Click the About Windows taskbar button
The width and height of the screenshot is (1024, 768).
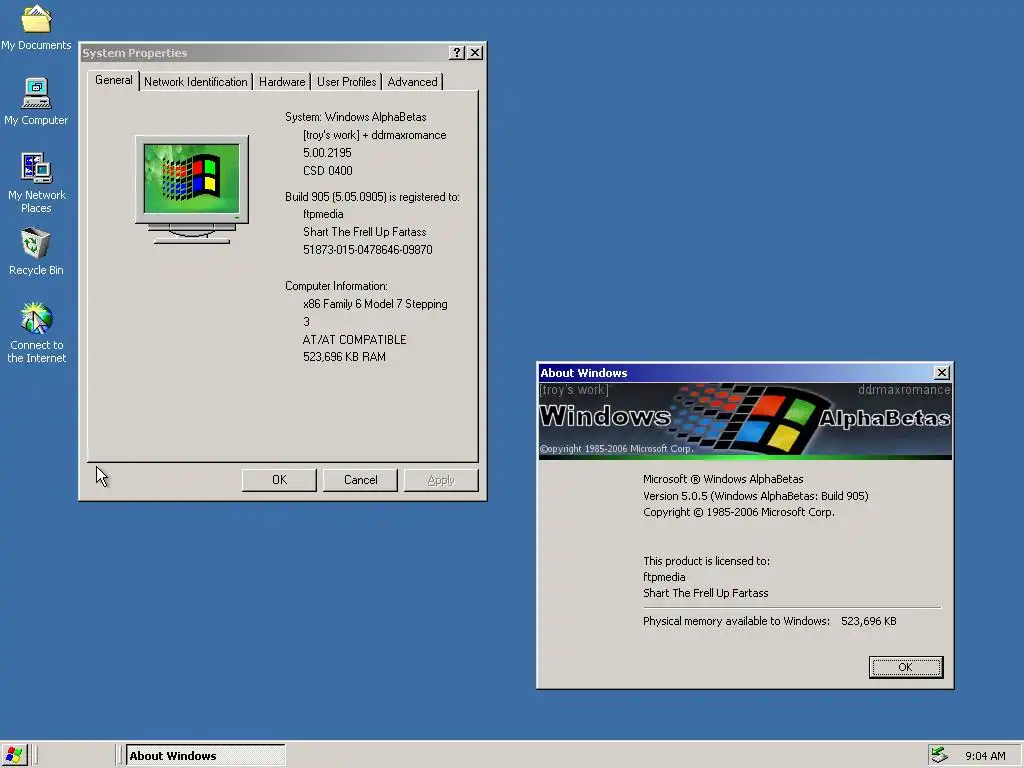tap(205, 756)
